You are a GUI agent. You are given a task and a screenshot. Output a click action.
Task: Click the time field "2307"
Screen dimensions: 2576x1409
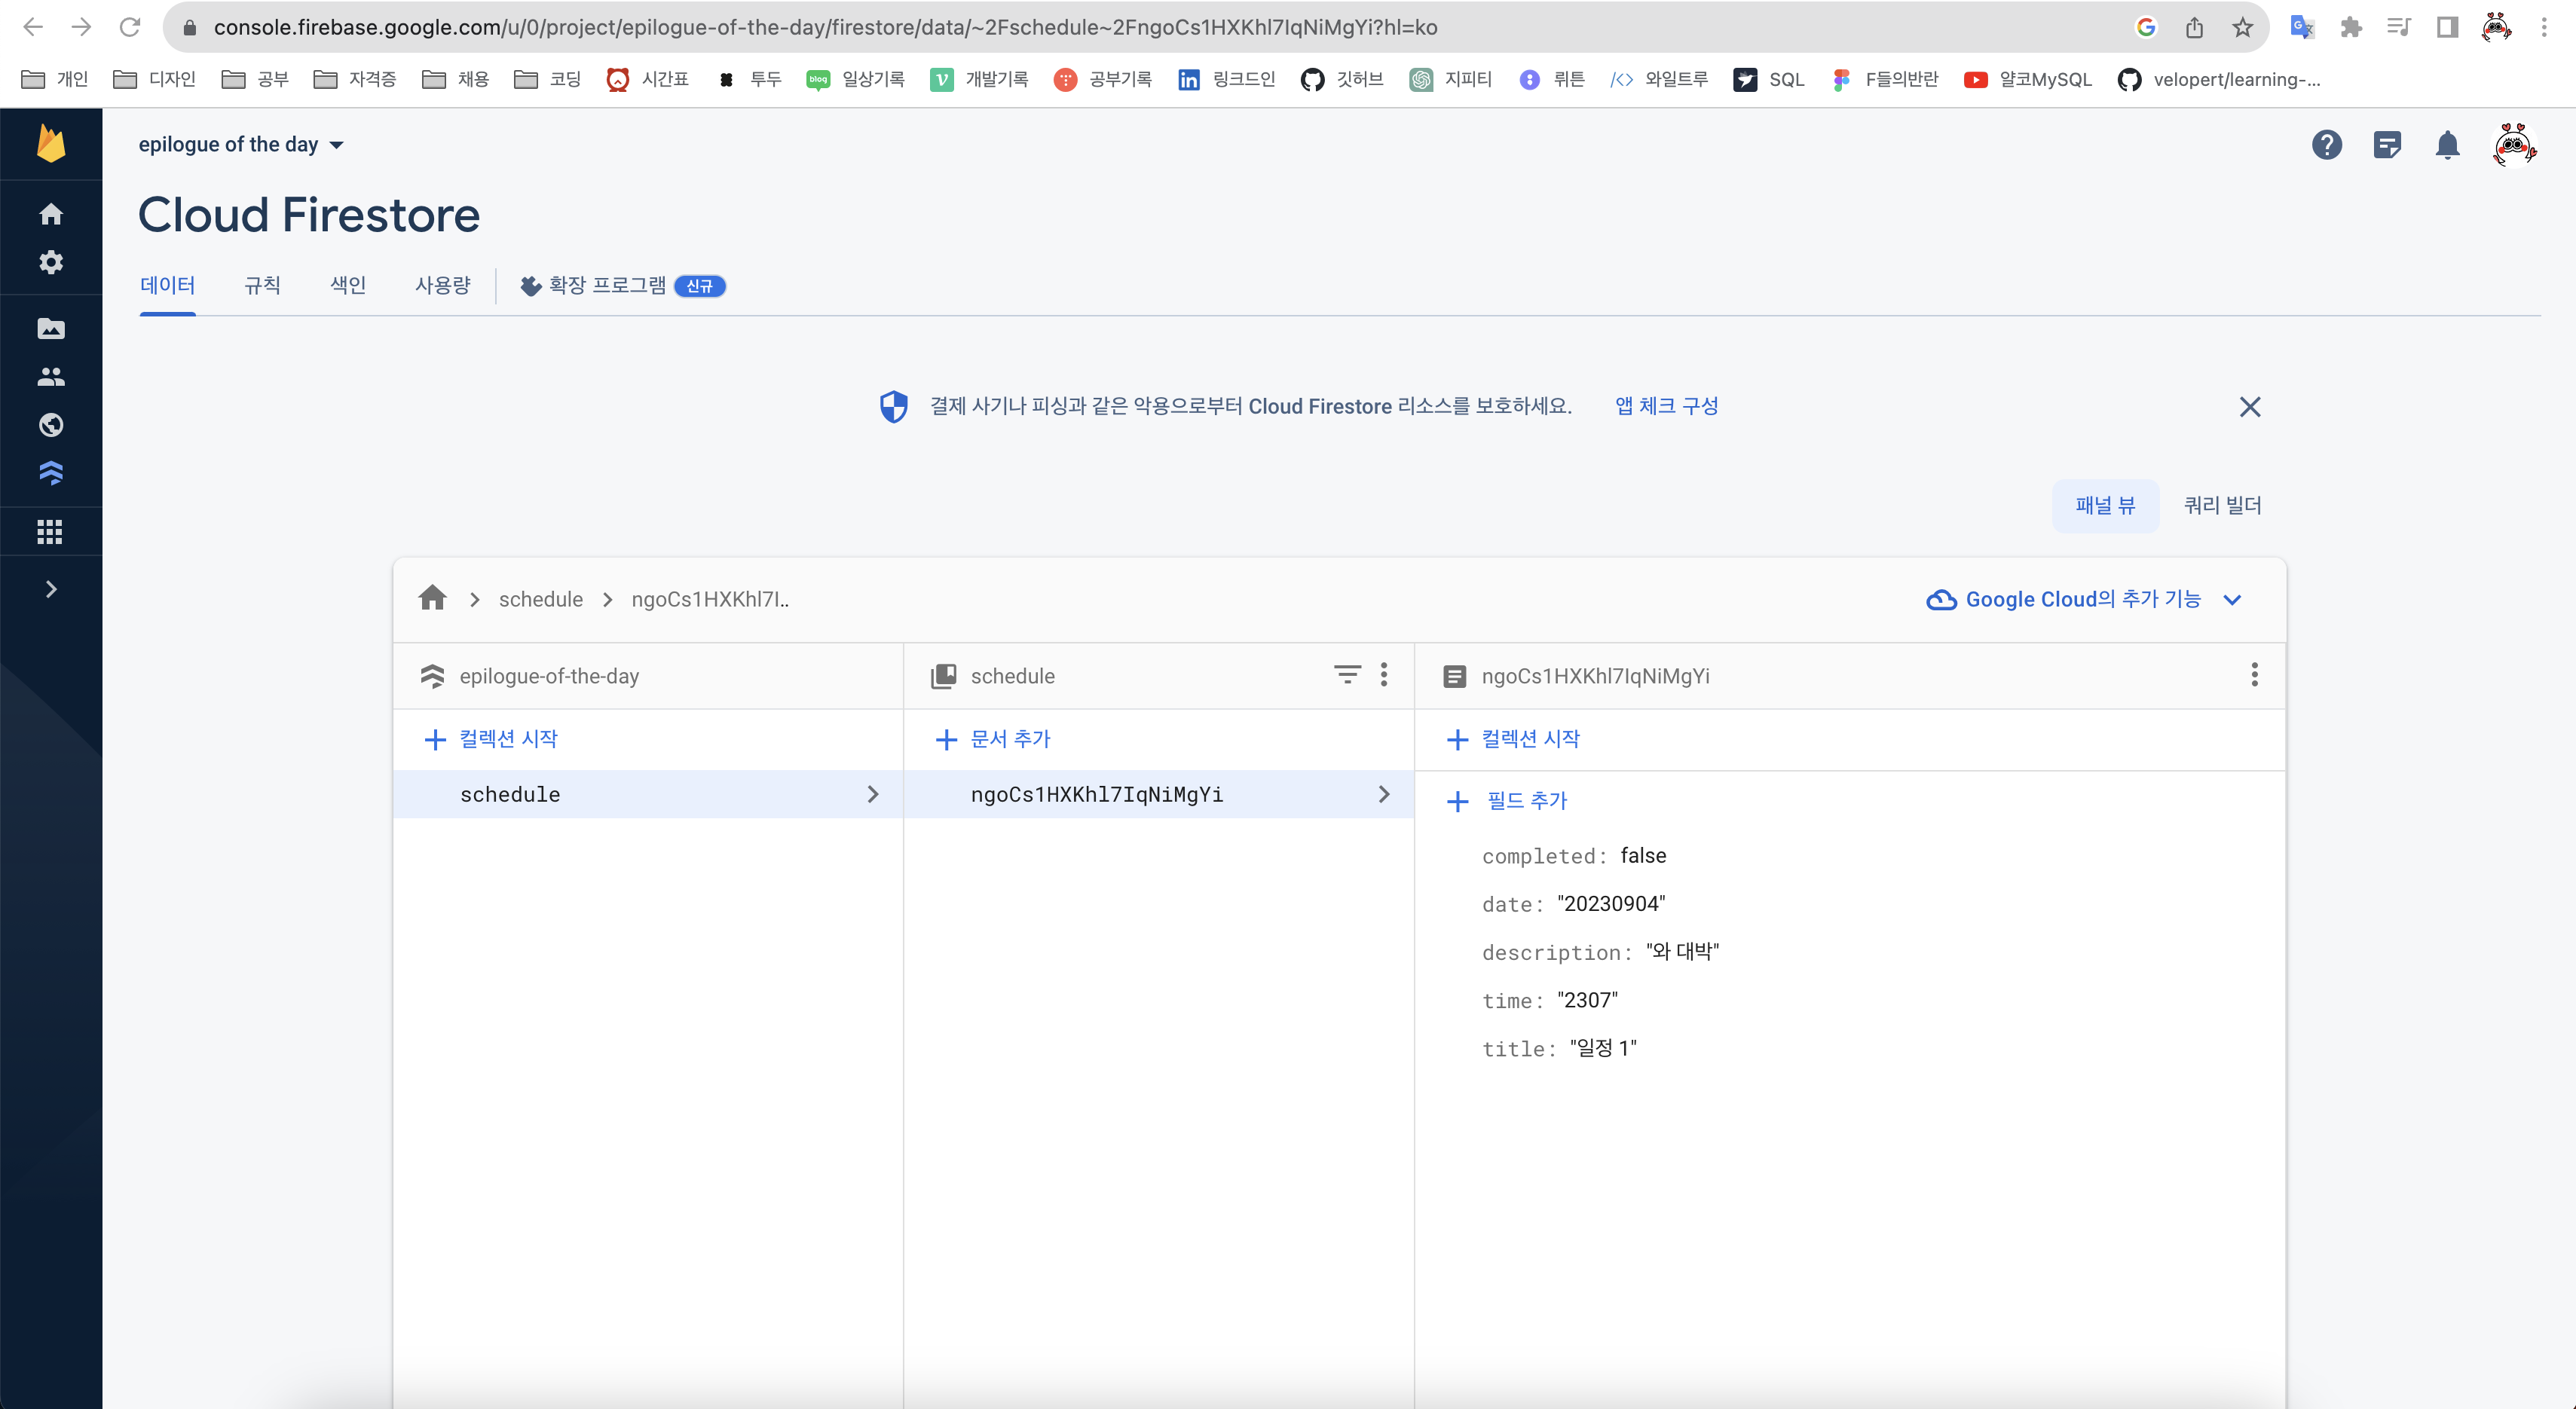point(1549,1000)
